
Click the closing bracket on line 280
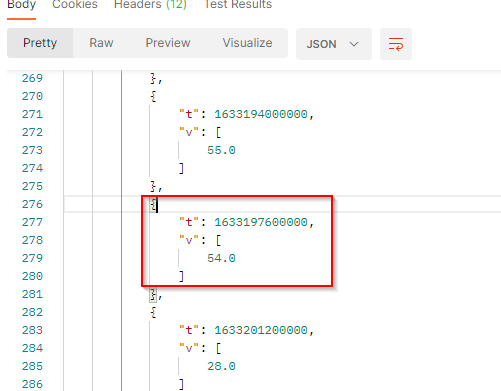point(181,276)
